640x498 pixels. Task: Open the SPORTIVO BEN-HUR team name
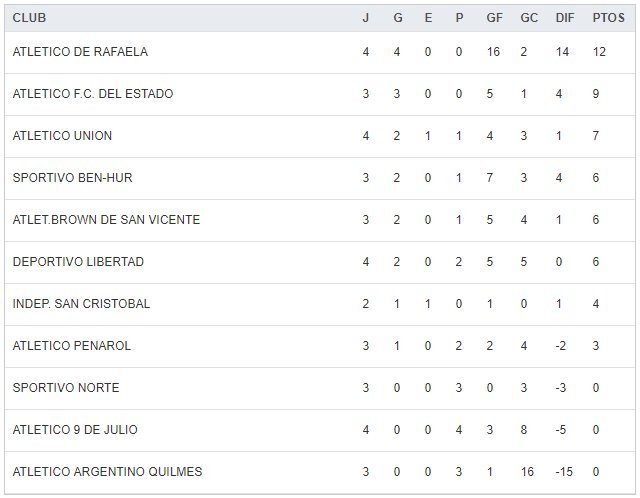coord(72,178)
